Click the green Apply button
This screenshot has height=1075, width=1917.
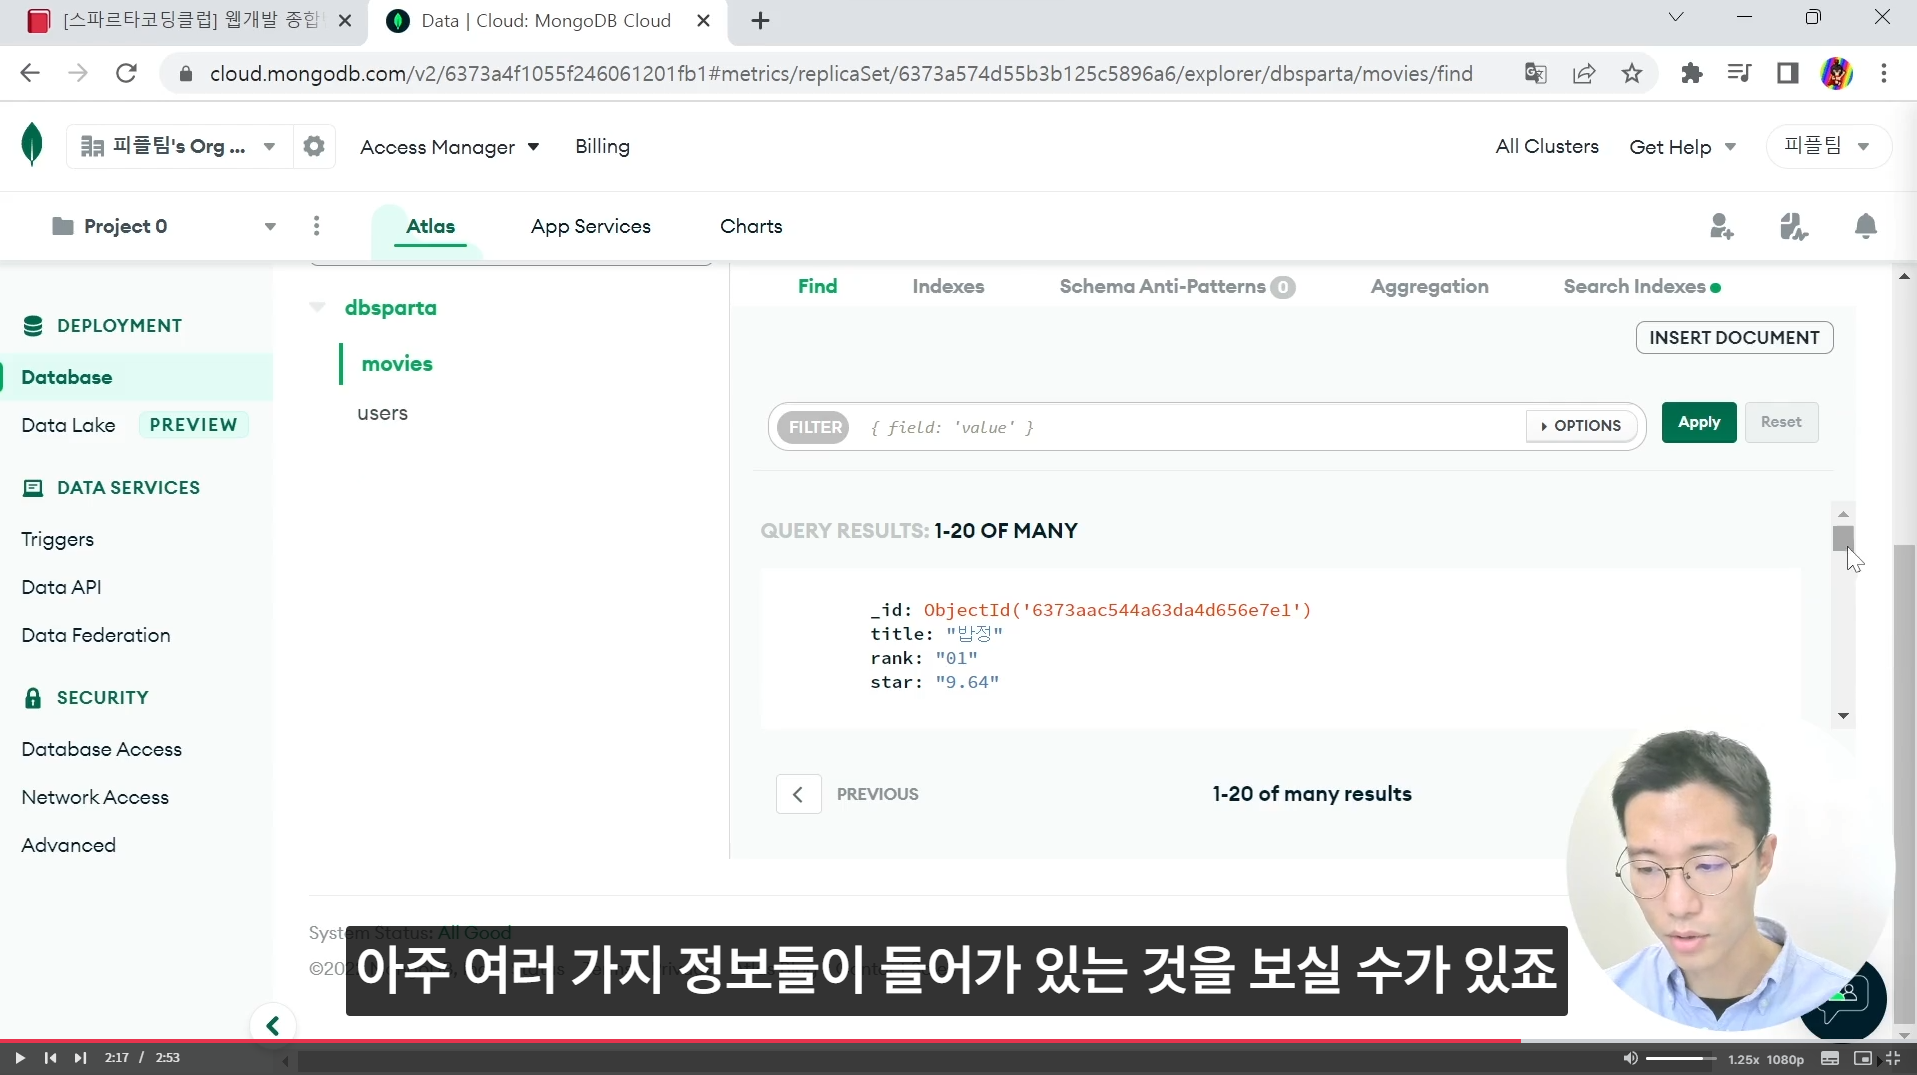tap(1698, 422)
